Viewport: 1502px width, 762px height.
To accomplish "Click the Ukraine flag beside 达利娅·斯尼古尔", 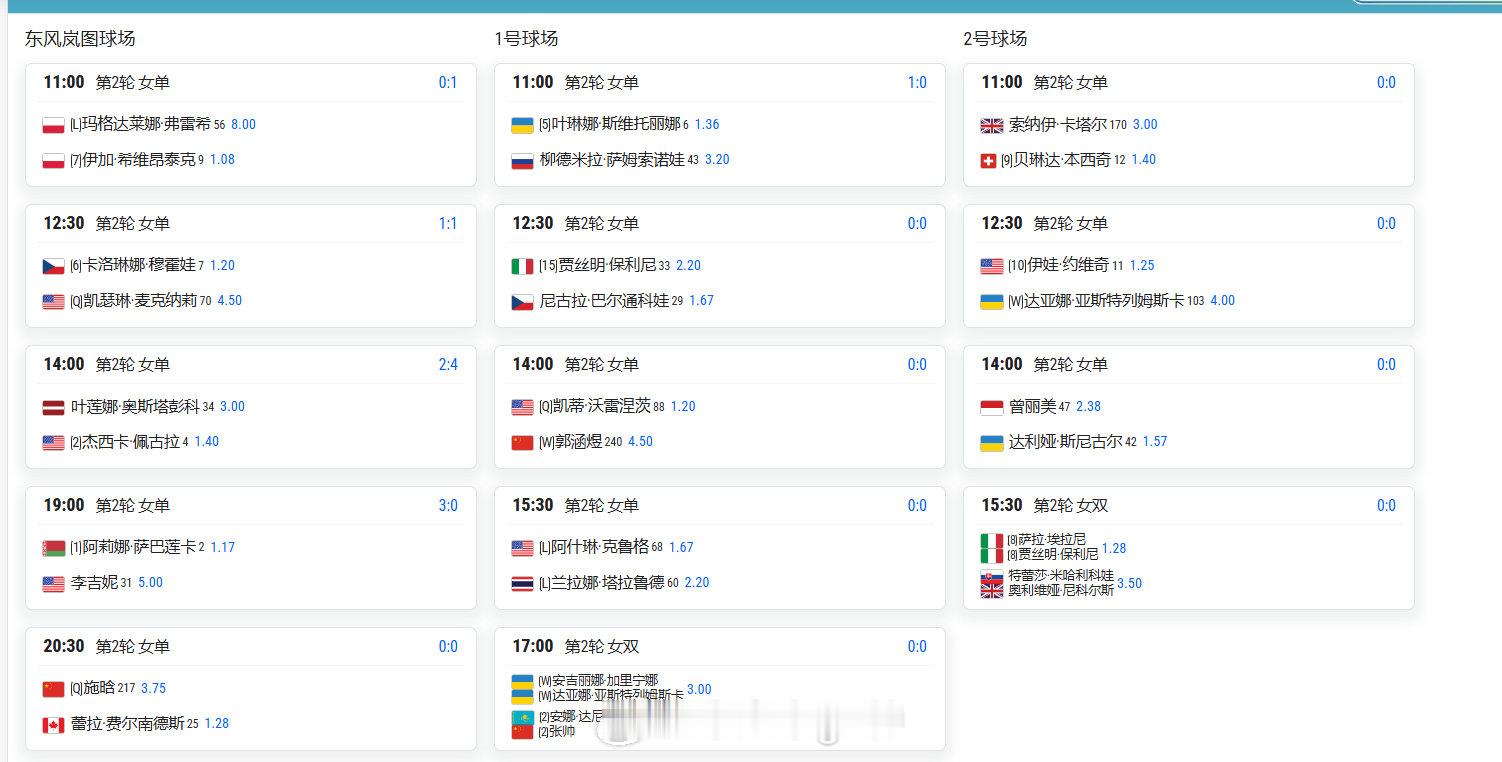I will [x=991, y=442].
